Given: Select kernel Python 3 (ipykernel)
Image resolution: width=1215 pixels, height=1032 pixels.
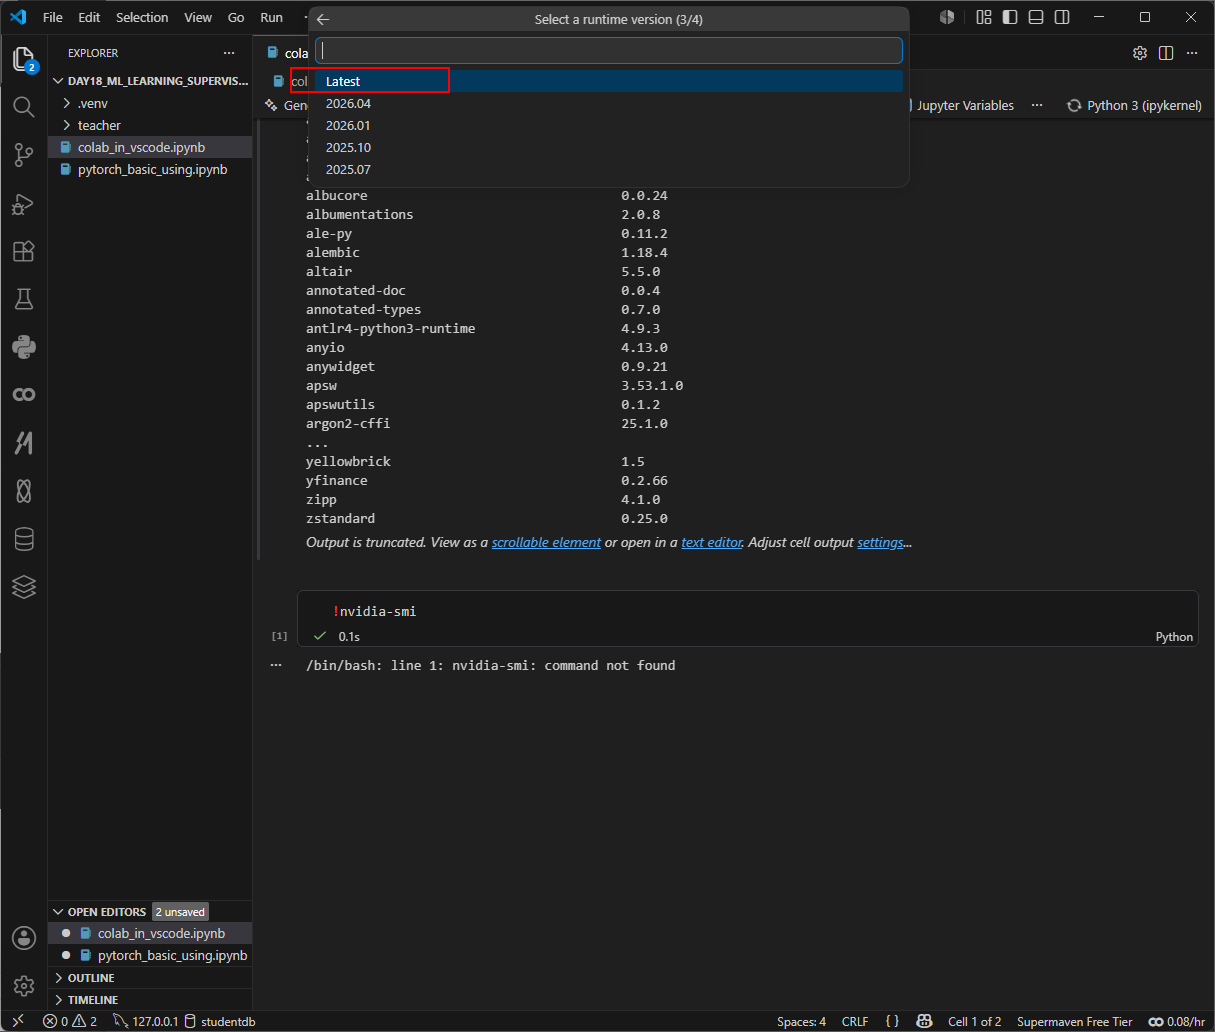Looking at the screenshot, I should pos(1134,105).
